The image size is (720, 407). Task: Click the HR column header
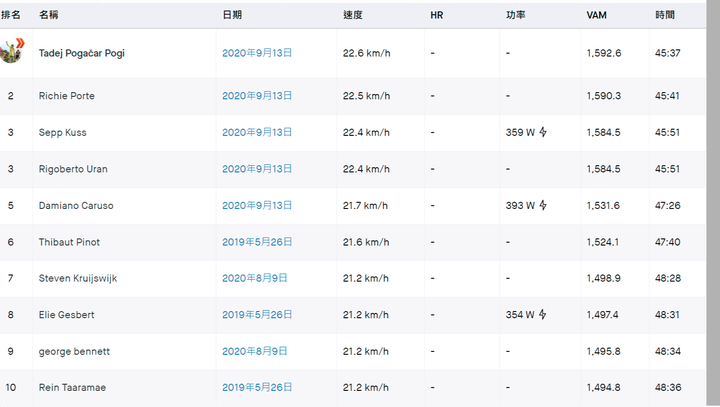437,15
